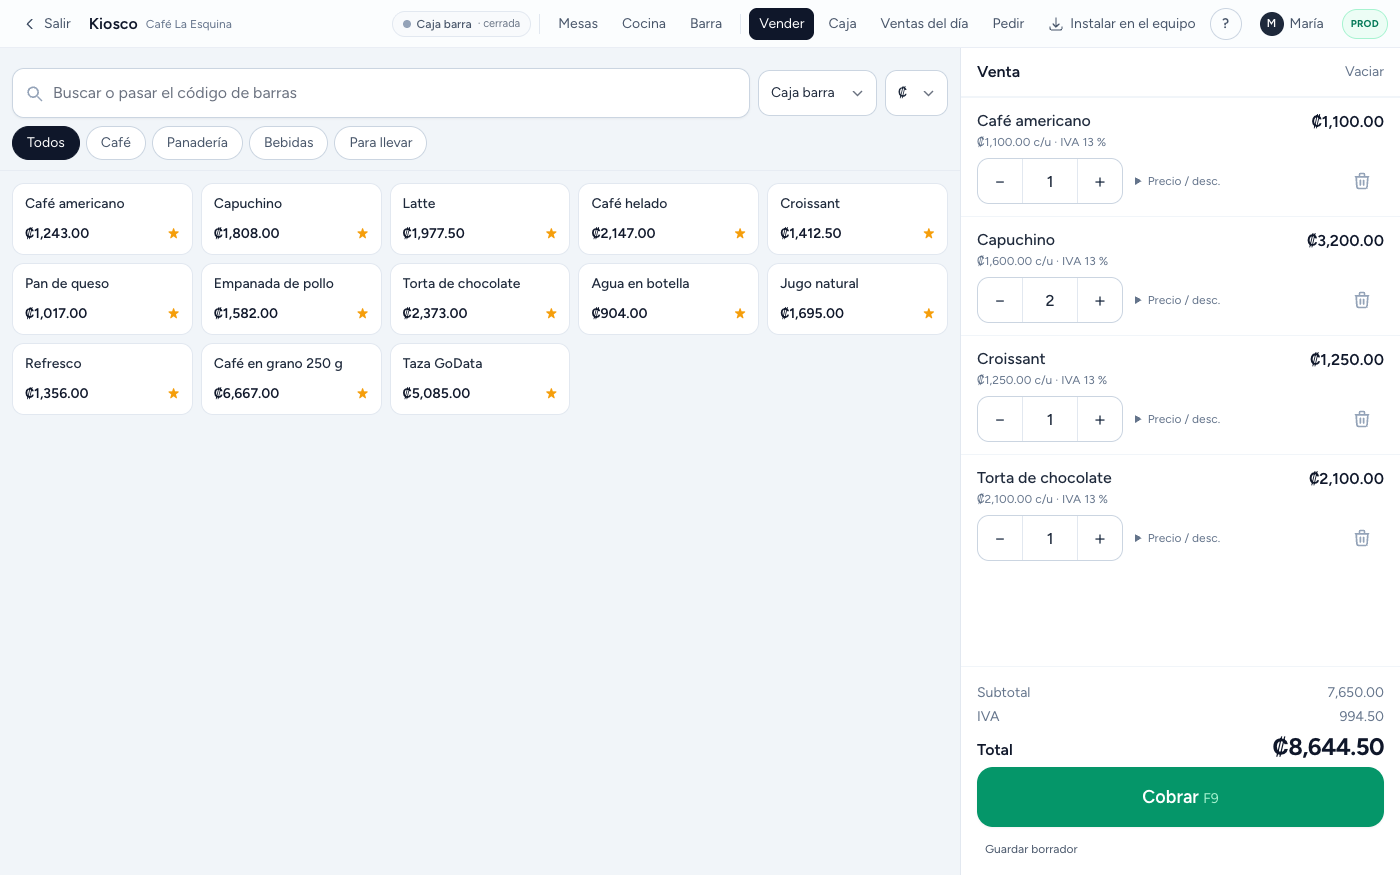Filter products by Café category
The image size is (1400, 875).
pos(116,143)
